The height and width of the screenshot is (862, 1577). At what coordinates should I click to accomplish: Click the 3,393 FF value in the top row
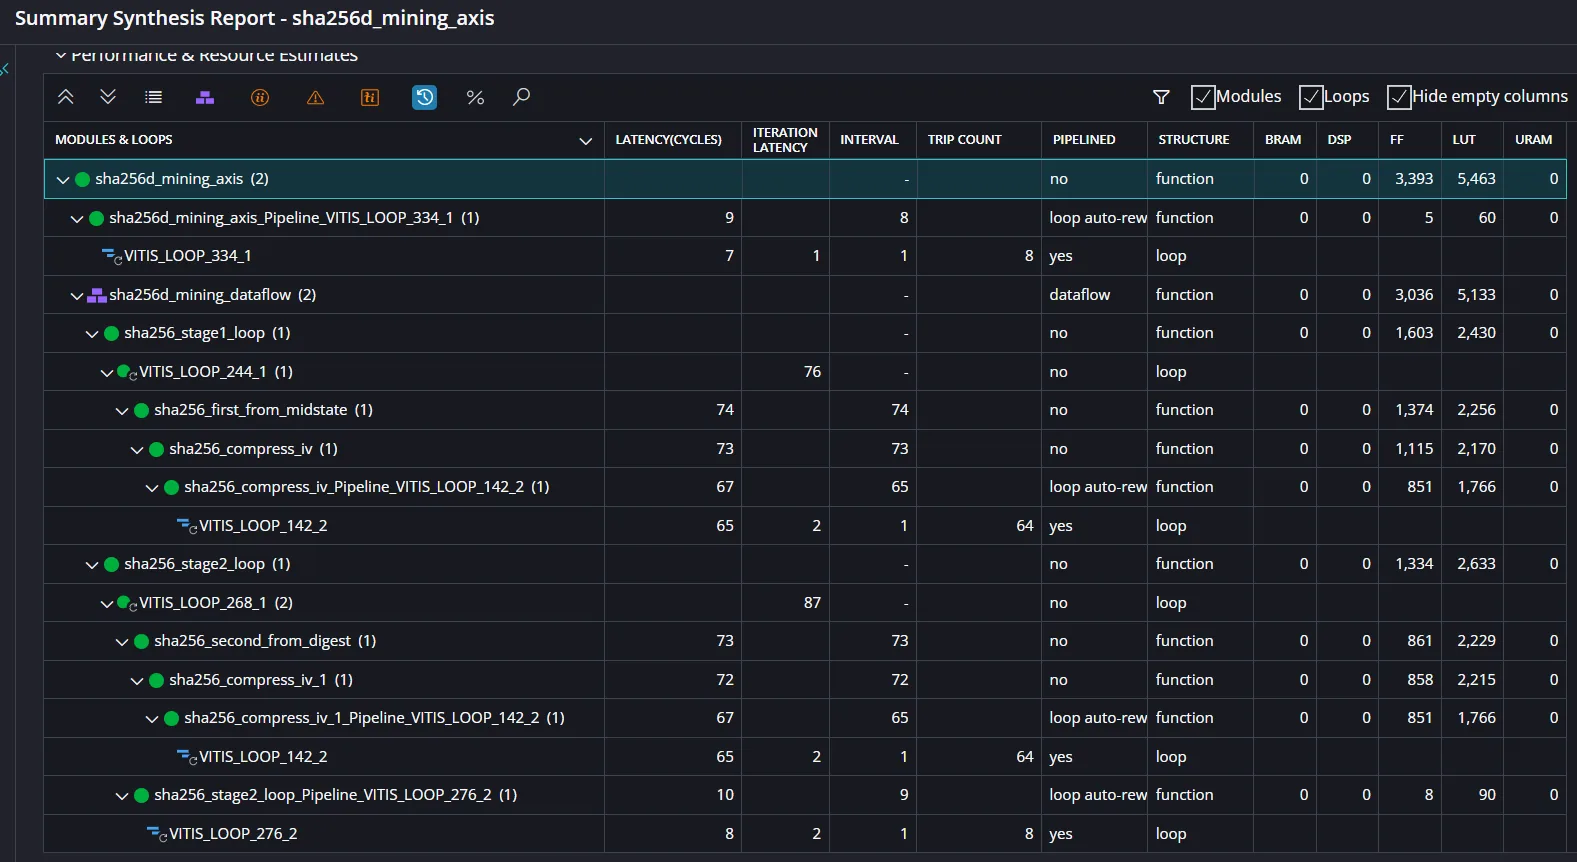pyautogui.click(x=1414, y=179)
